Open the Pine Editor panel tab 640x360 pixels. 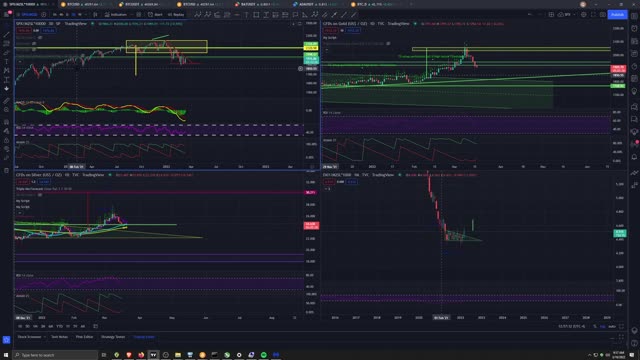point(84,337)
